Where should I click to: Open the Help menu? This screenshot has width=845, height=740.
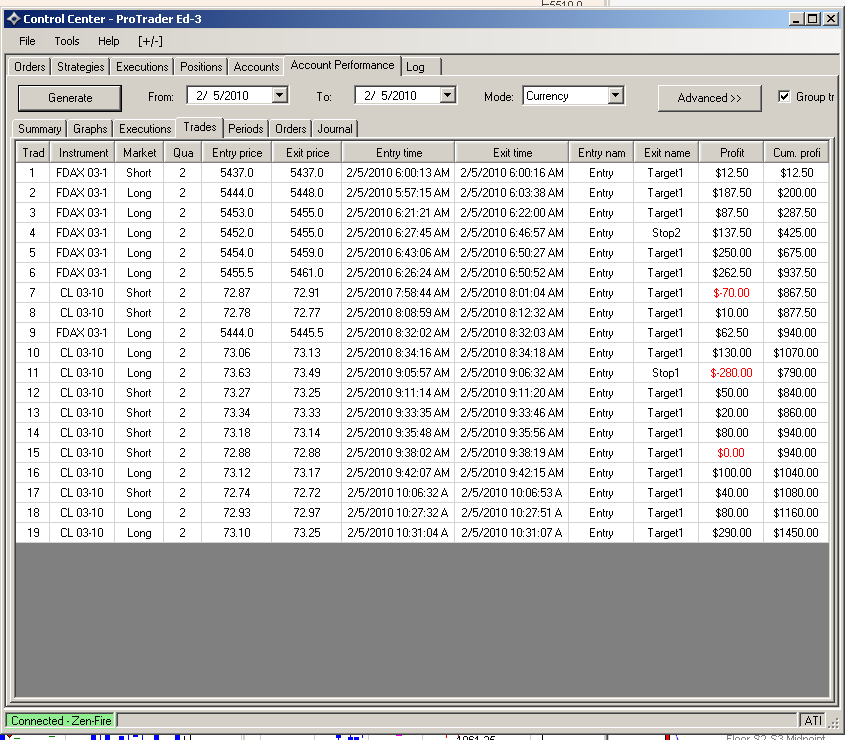108,41
